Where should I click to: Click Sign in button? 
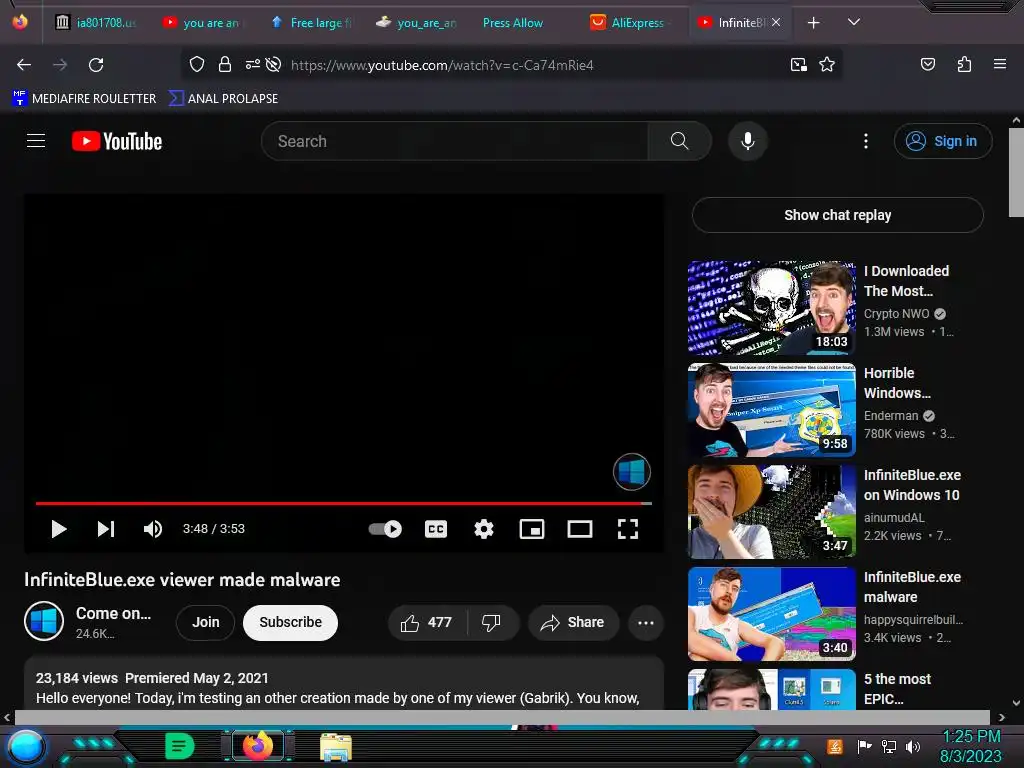pos(943,141)
